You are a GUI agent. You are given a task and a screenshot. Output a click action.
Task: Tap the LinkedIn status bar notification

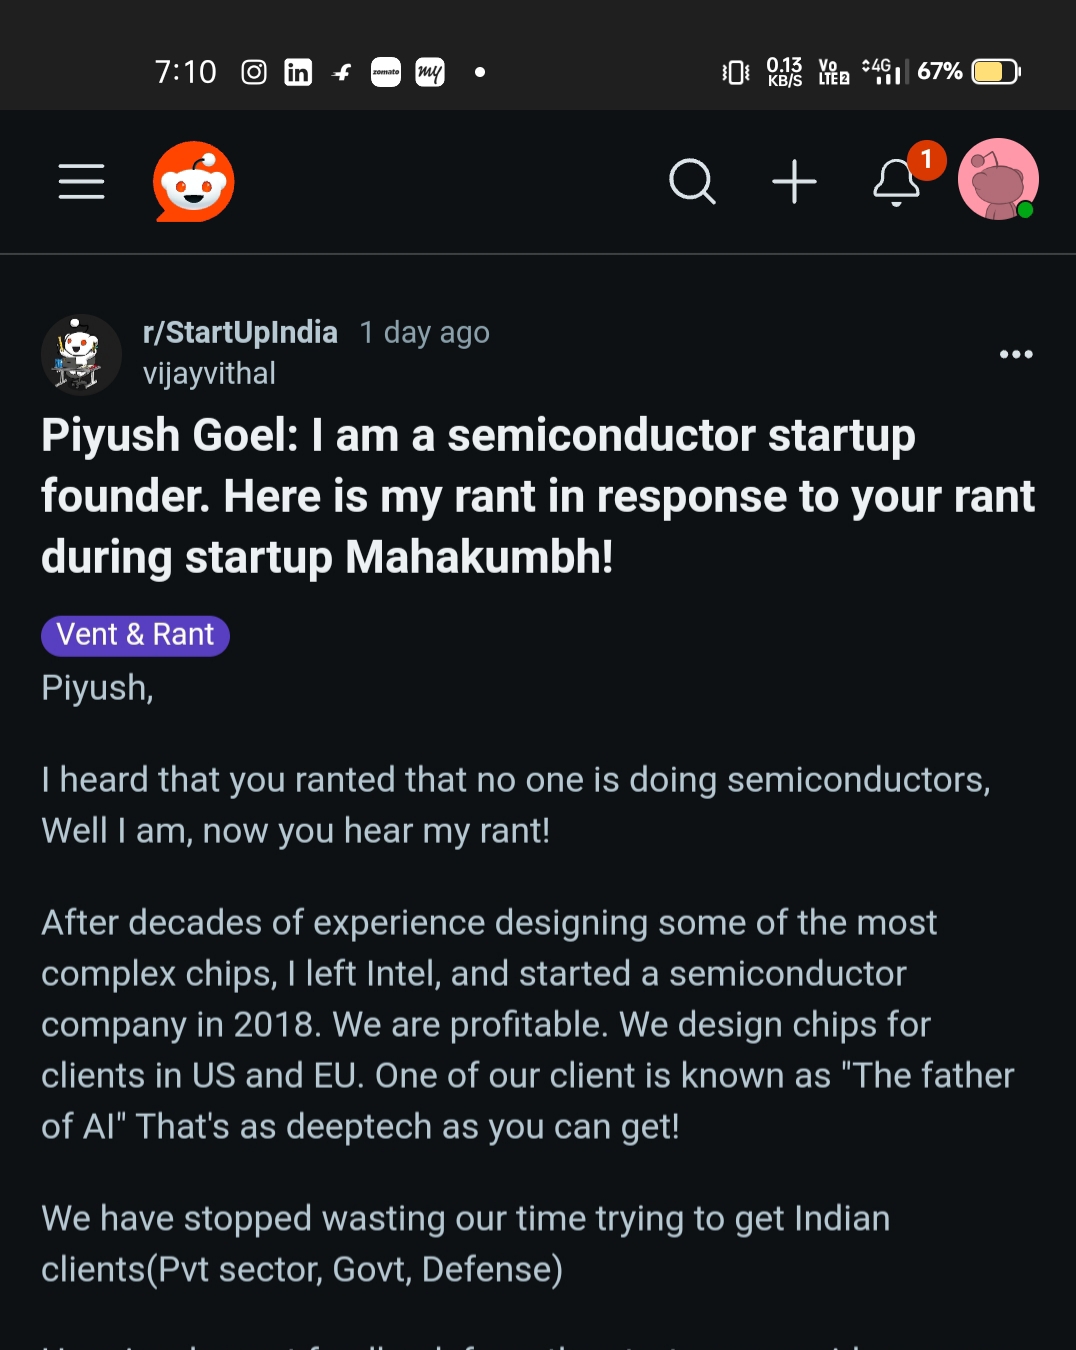click(x=298, y=72)
